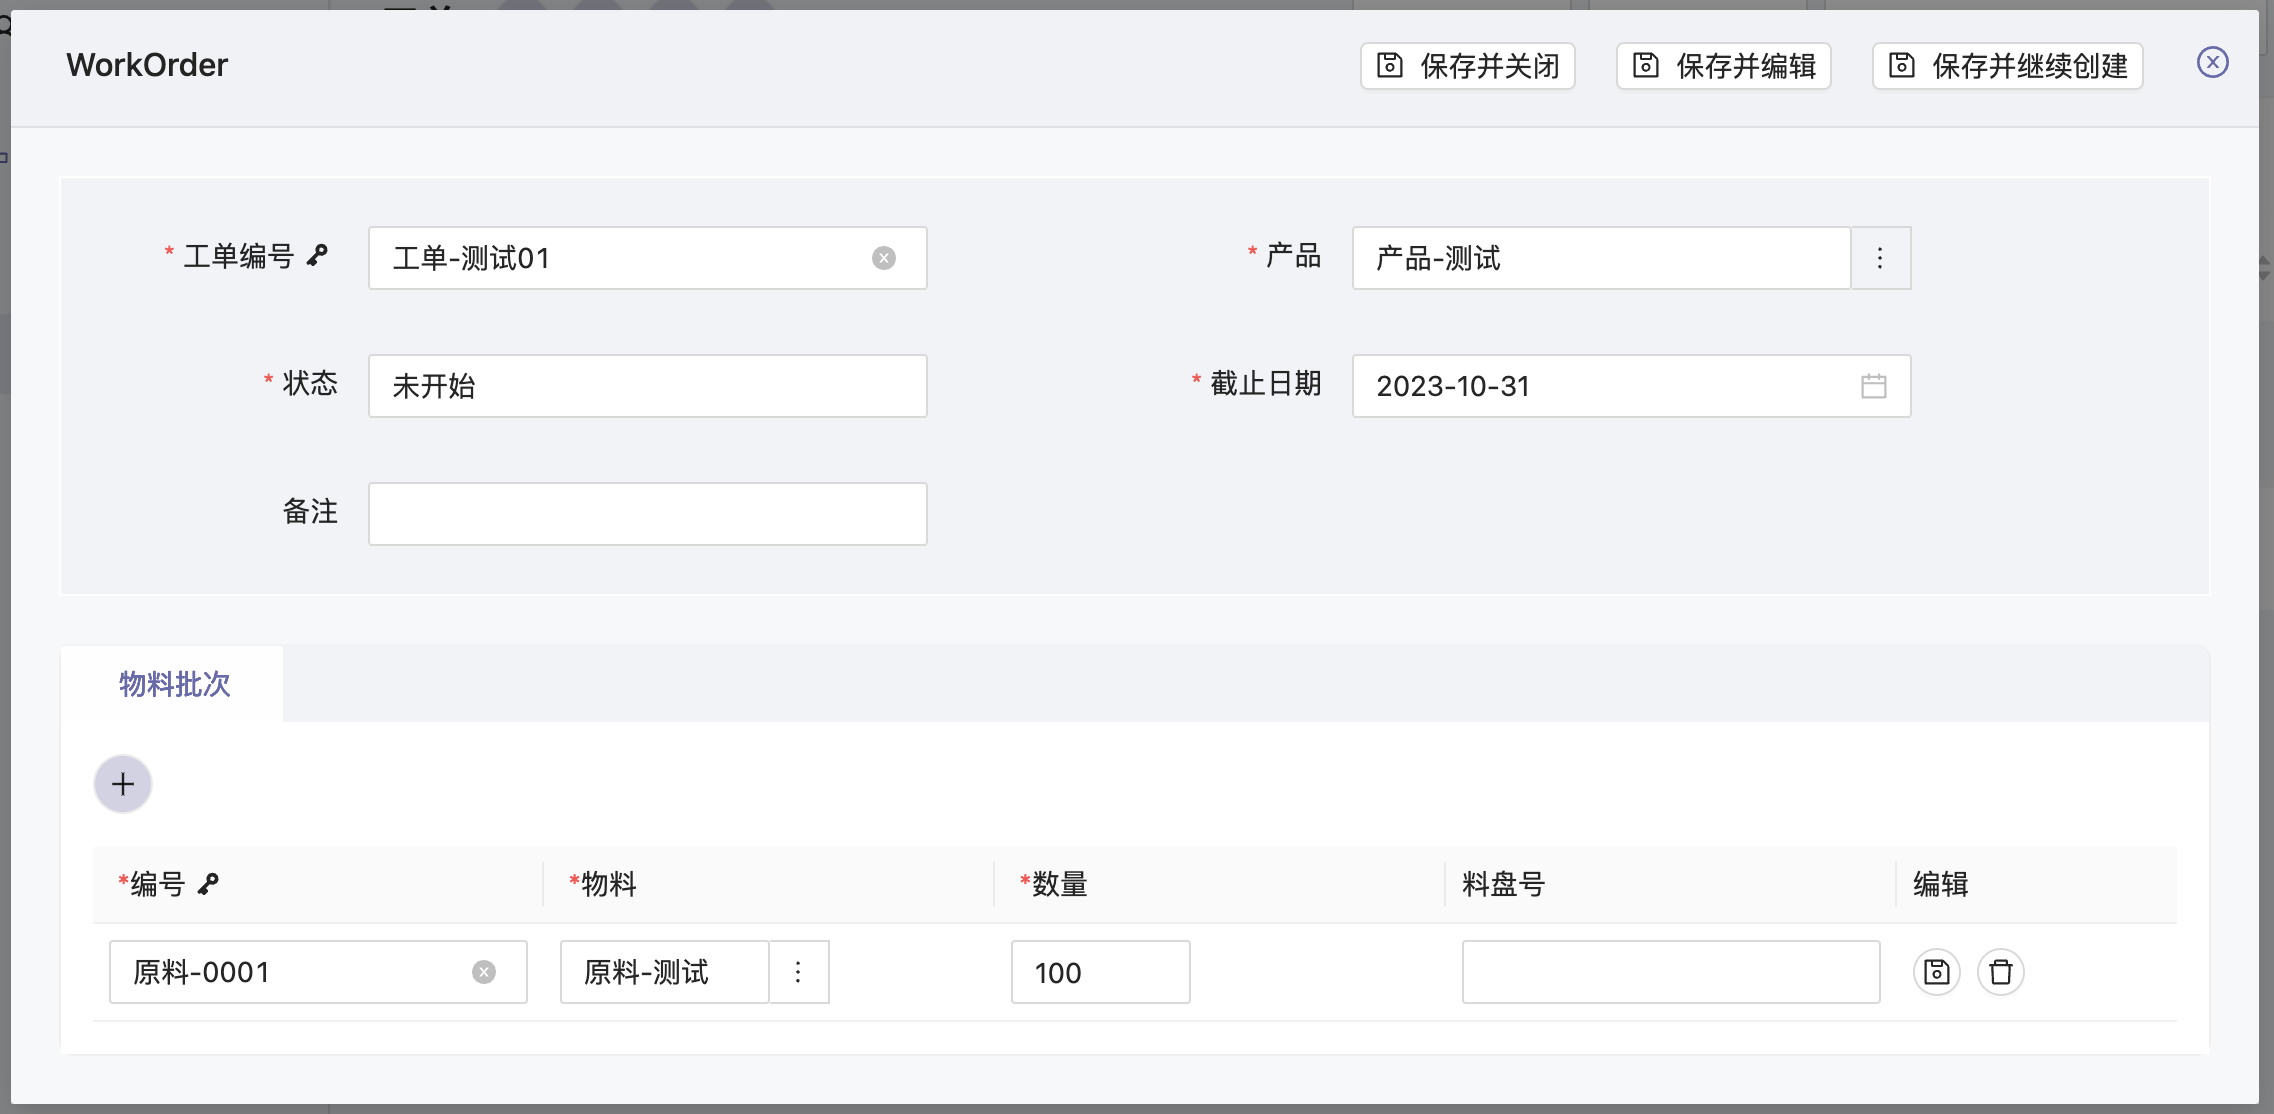Click the 数量 field showing 100
The image size is (2274, 1114).
[1100, 972]
